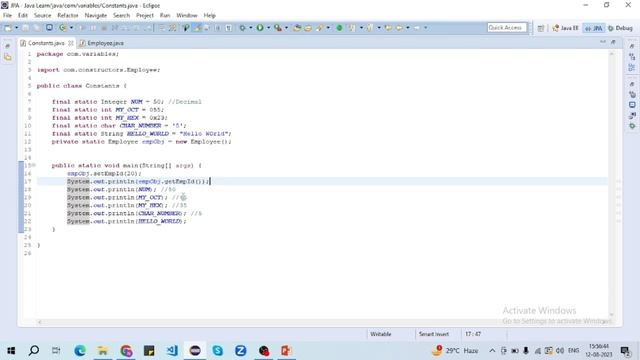This screenshot has width=640, height=360.
Task: Expand the Debug launch dropdown arrow
Action: (250, 28)
